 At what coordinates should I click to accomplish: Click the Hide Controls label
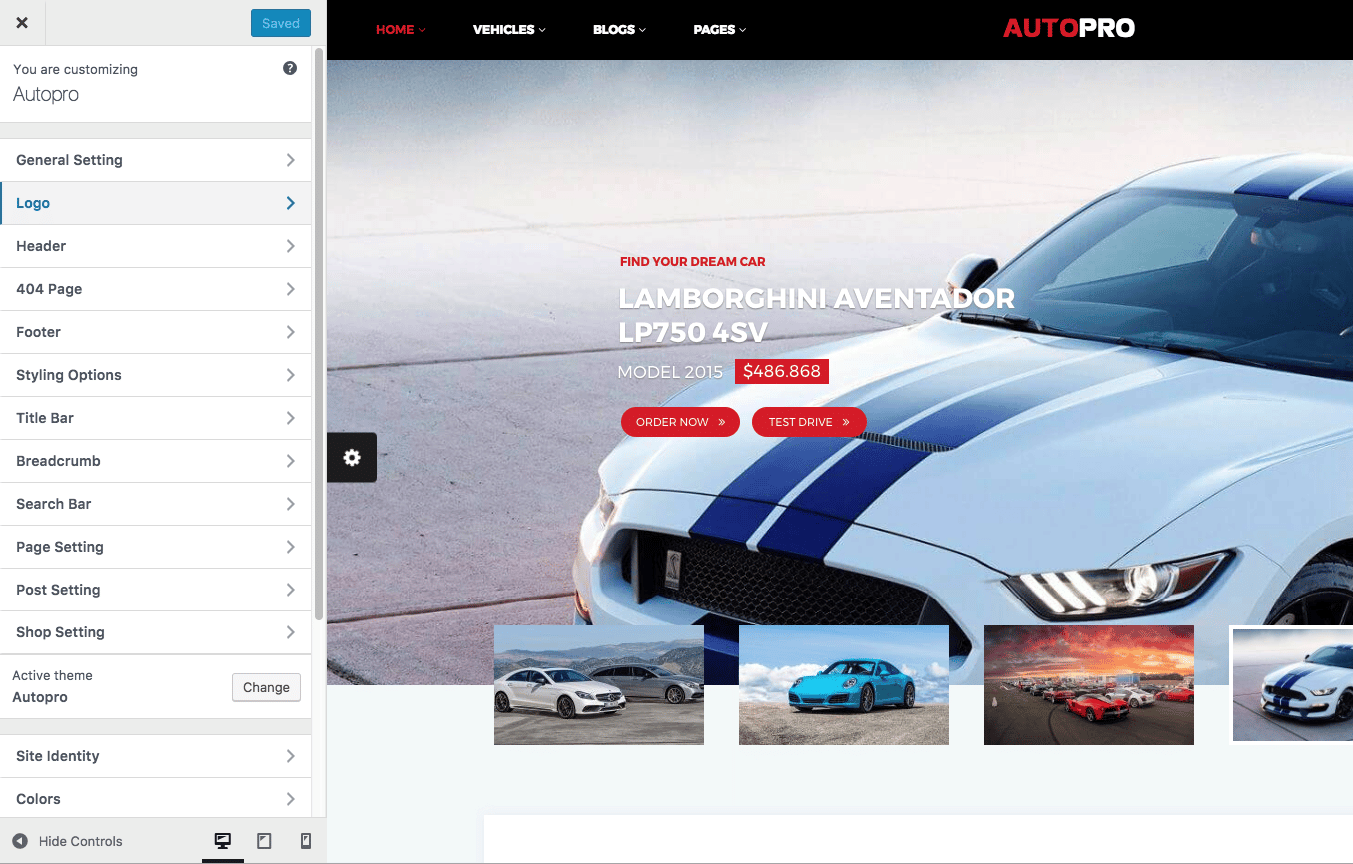point(81,841)
